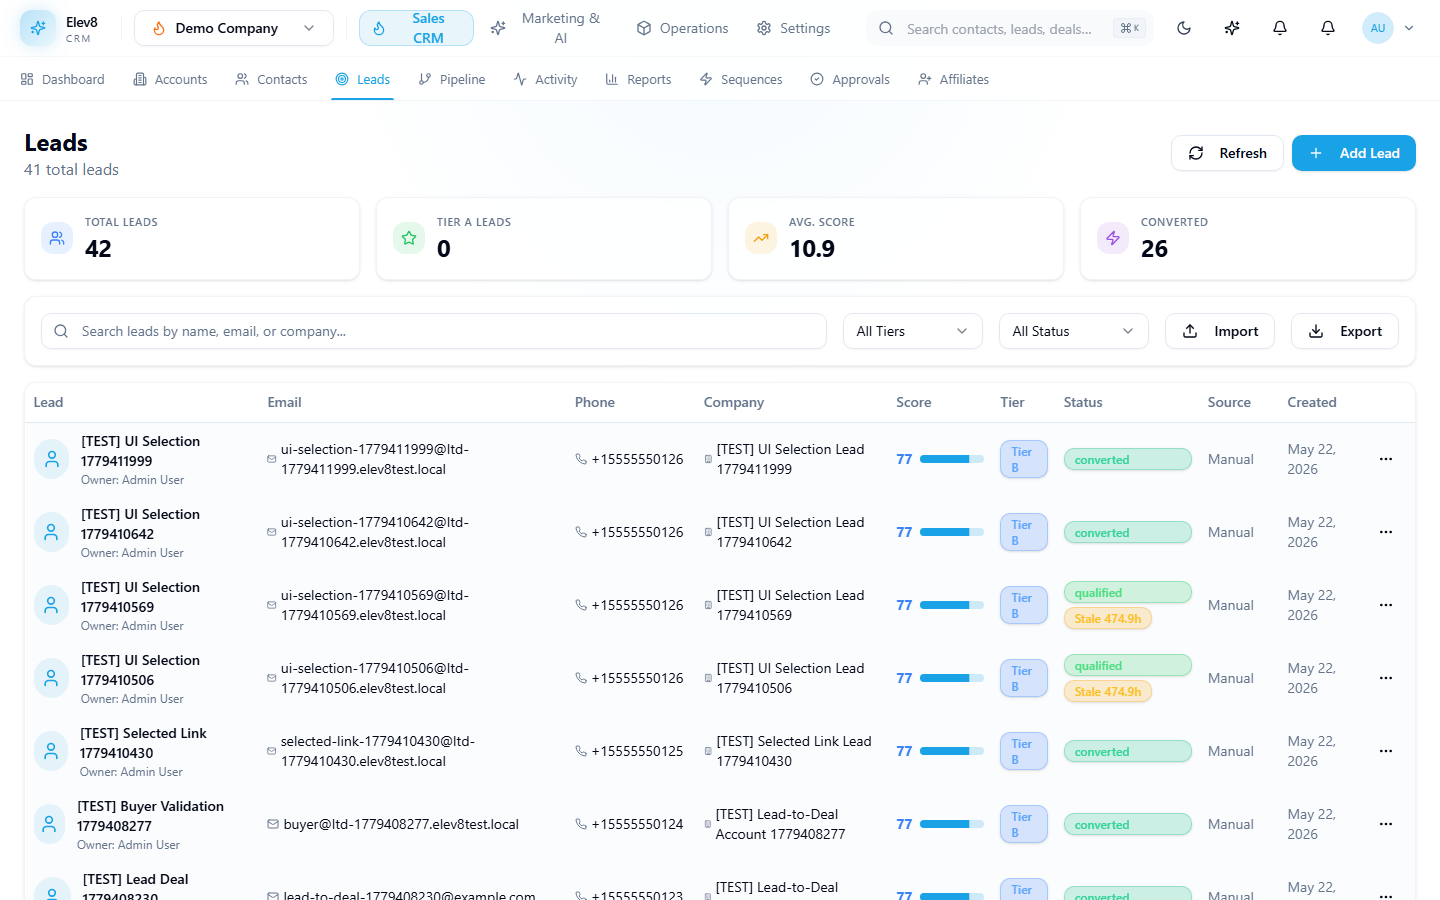Click avatar icon of UI Selection 1779411999
The width and height of the screenshot is (1440, 900).
click(51, 459)
